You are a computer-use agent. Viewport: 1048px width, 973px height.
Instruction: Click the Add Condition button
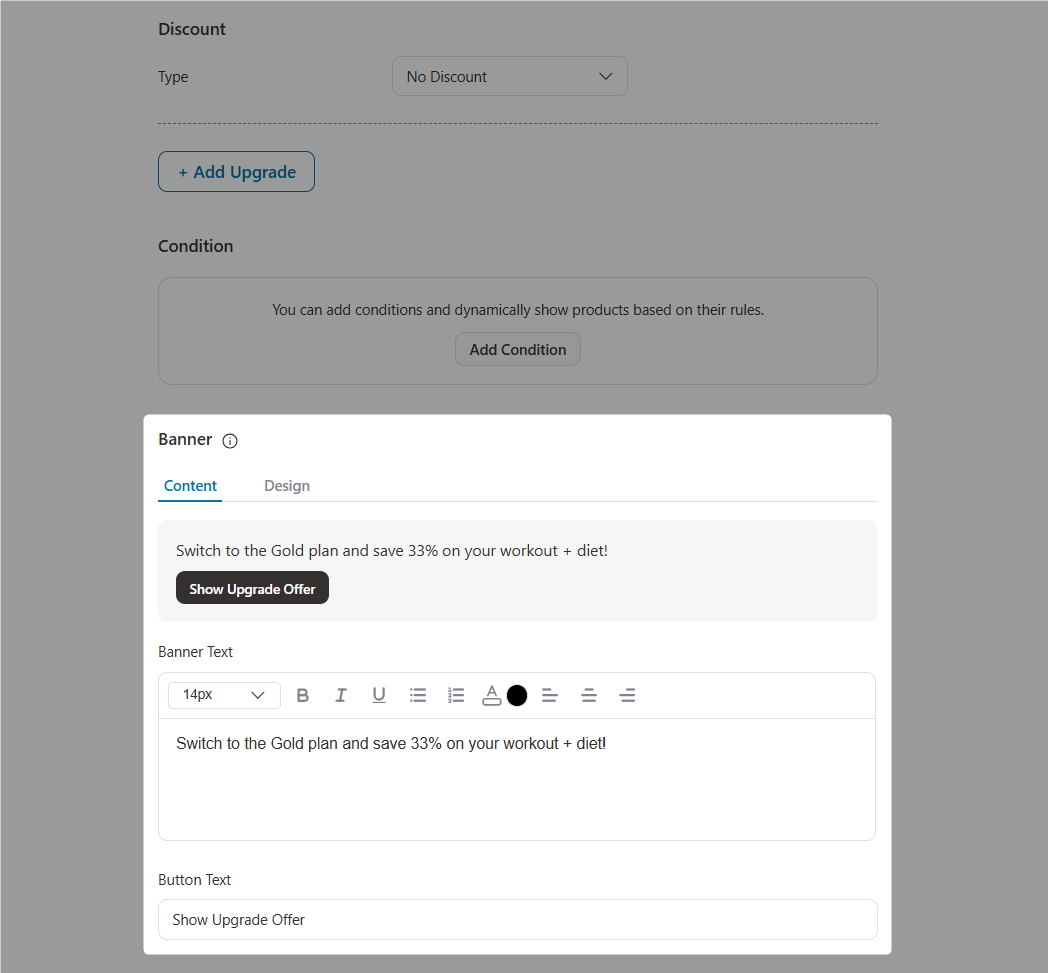517,349
